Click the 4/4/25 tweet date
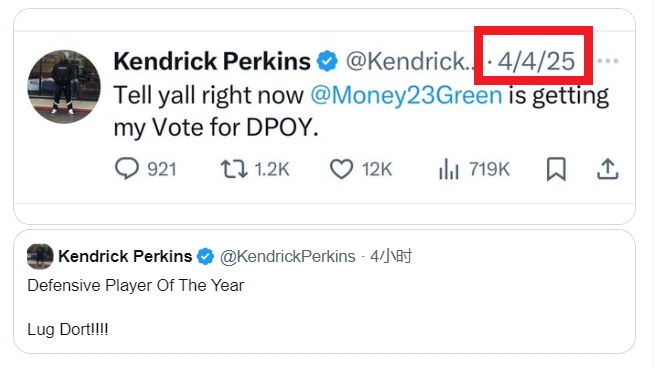The height and width of the screenshot is (368, 656). click(x=536, y=61)
